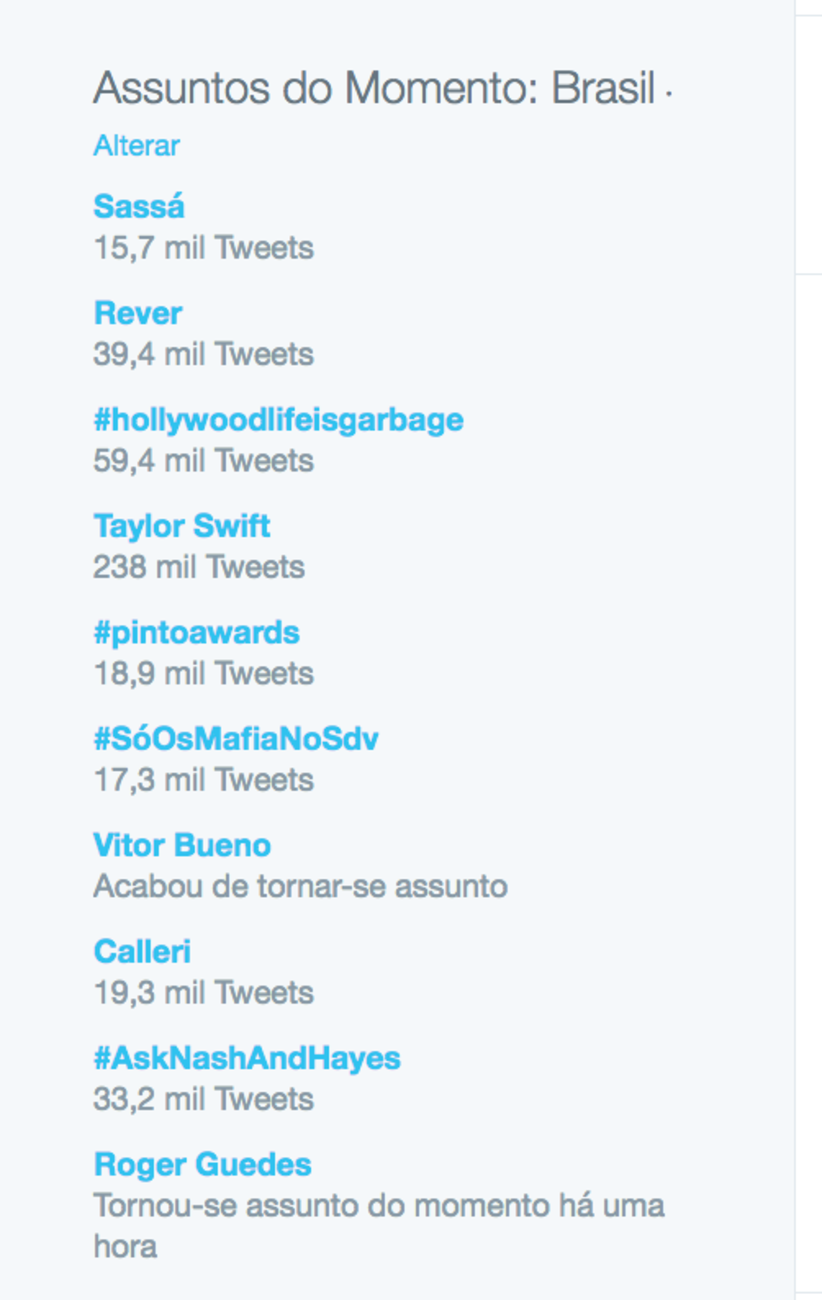Select the #hollywoodlifeisgarbage hashtag

coord(278,419)
